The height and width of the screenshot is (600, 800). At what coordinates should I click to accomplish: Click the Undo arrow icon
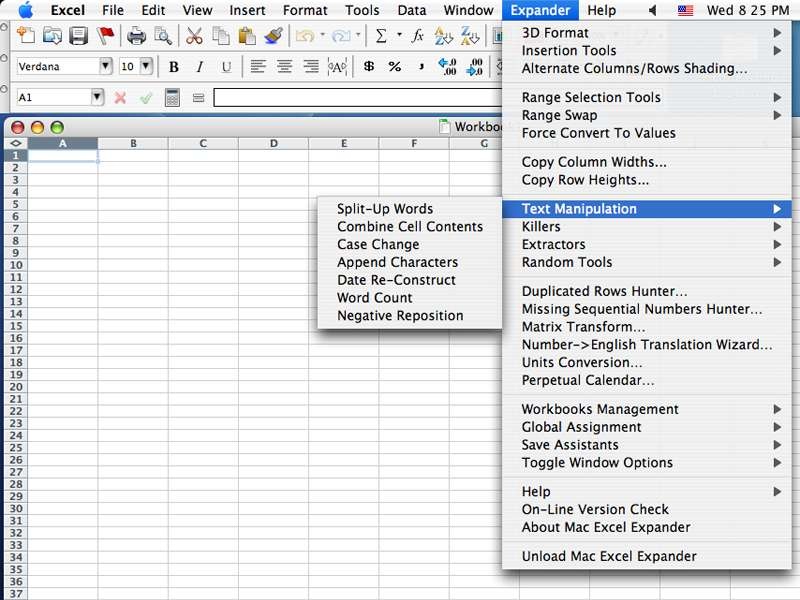coord(305,36)
